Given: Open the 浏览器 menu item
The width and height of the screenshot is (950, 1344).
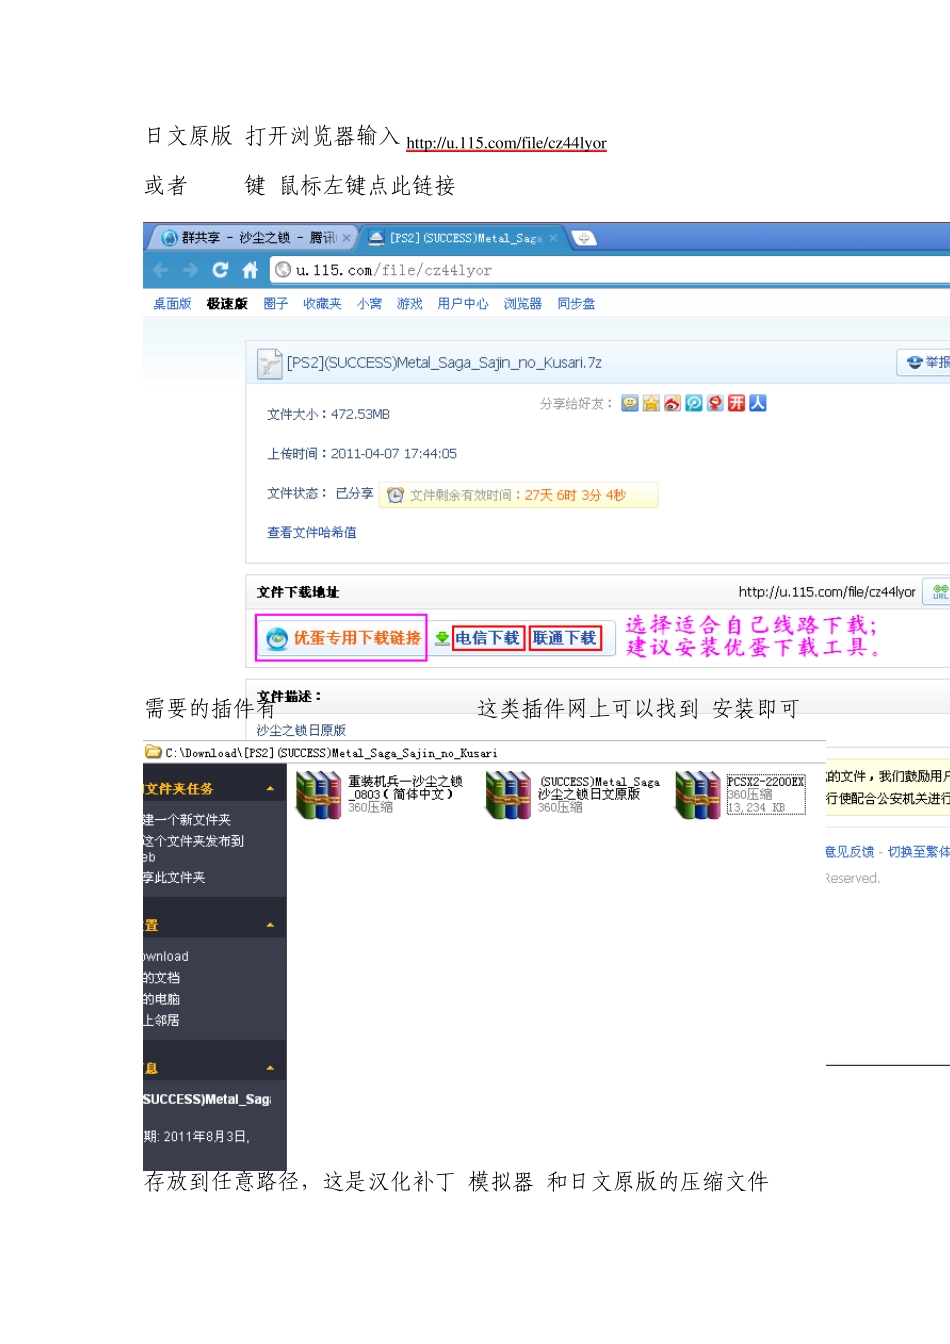Looking at the screenshot, I should click(522, 304).
